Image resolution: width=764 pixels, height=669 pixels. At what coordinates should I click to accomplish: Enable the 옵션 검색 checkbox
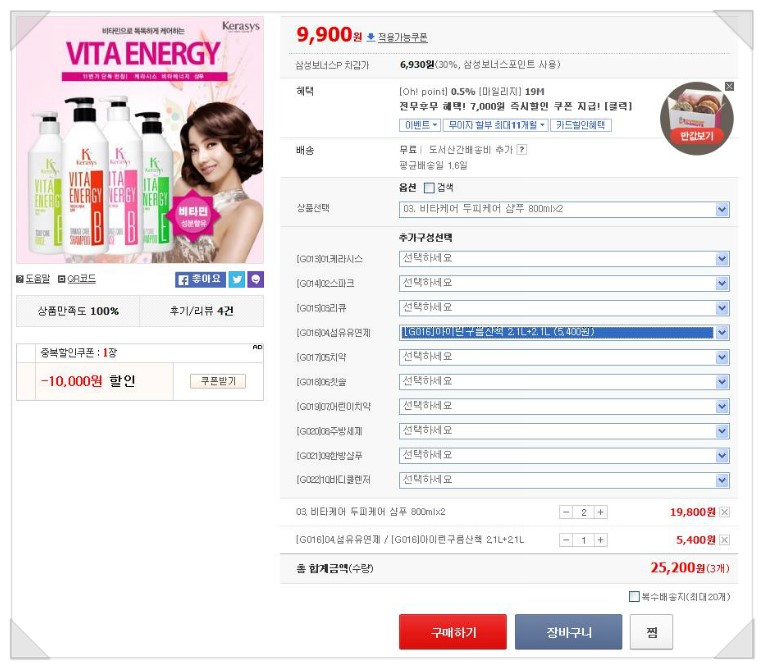pos(429,188)
